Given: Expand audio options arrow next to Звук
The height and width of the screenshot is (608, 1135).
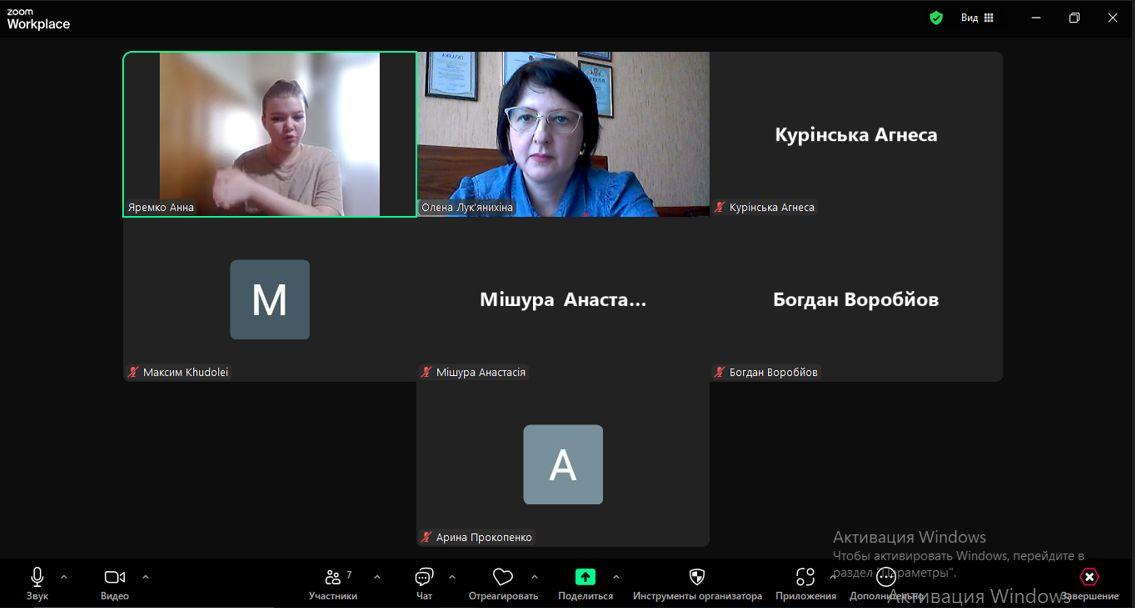Looking at the screenshot, I should click(64, 577).
